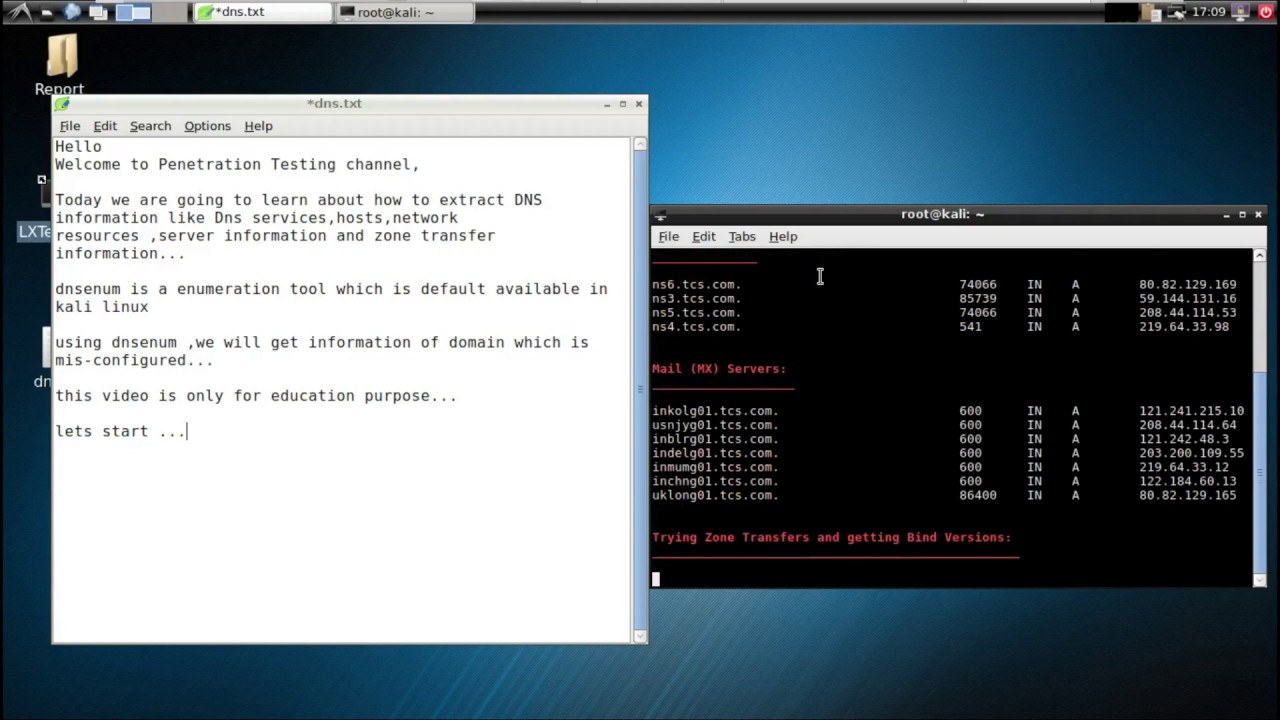This screenshot has width=1280, height=720.
Task: Open Help menu in terminal window
Action: point(783,237)
